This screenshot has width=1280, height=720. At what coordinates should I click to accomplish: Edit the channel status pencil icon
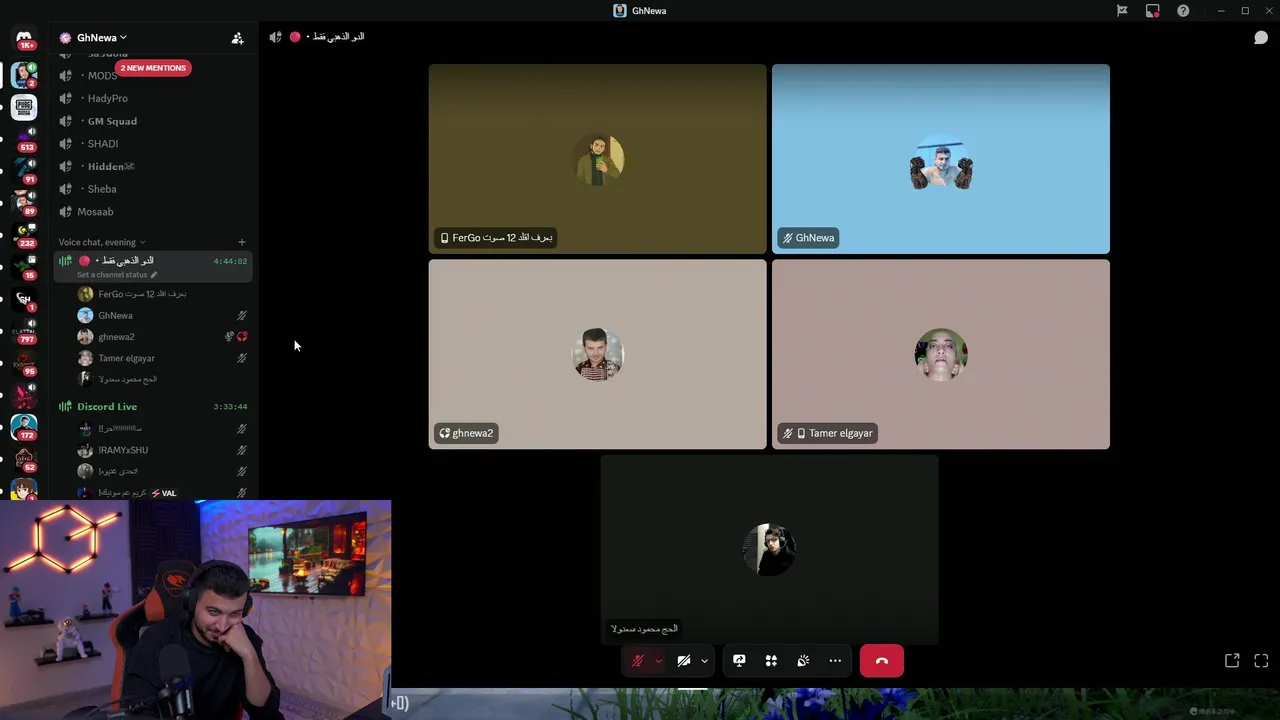pyautogui.click(x=154, y=275)
